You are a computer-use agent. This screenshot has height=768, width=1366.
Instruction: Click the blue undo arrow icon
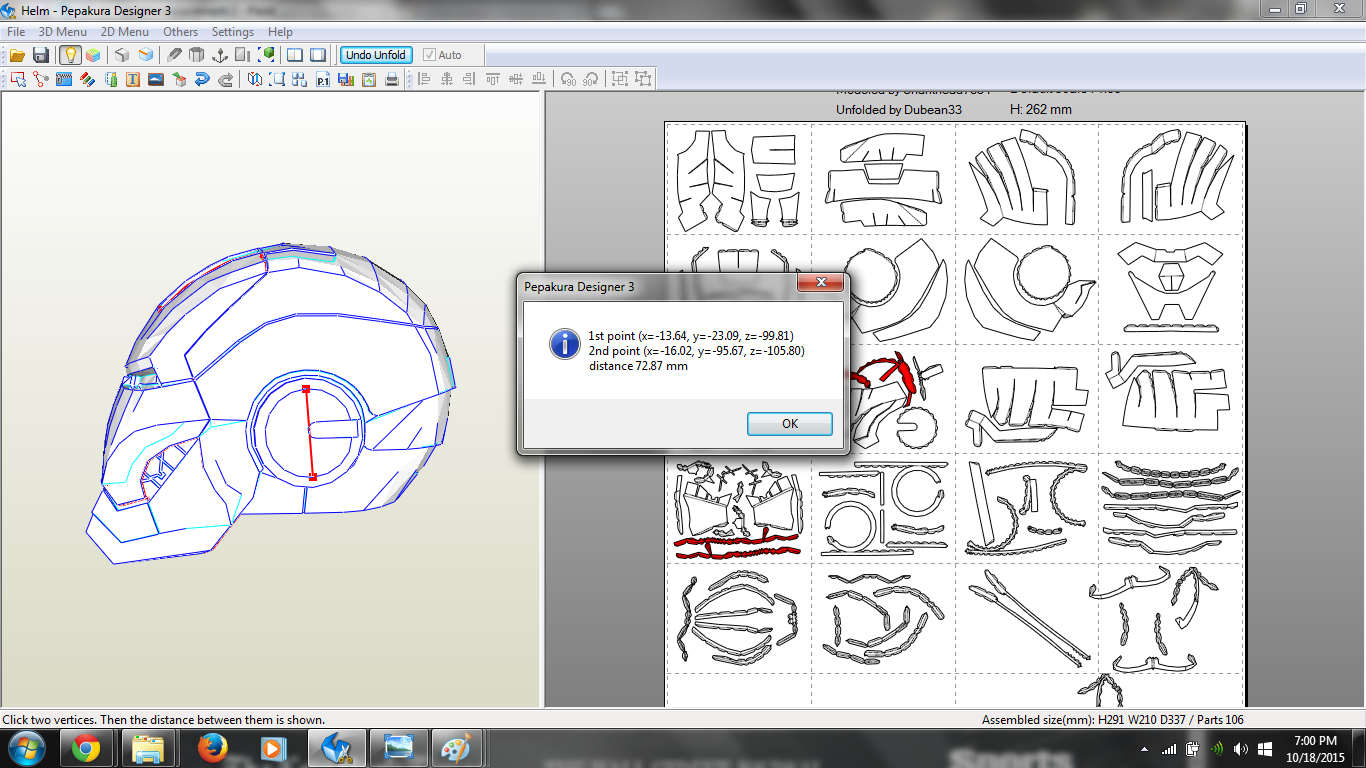(202, 79)
